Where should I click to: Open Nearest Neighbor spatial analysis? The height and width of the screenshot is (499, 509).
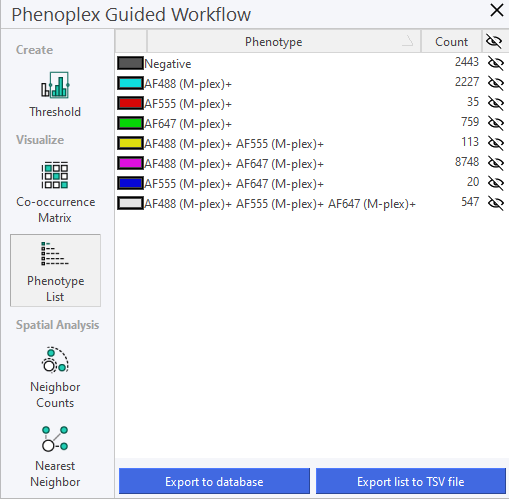coord(55,456)
